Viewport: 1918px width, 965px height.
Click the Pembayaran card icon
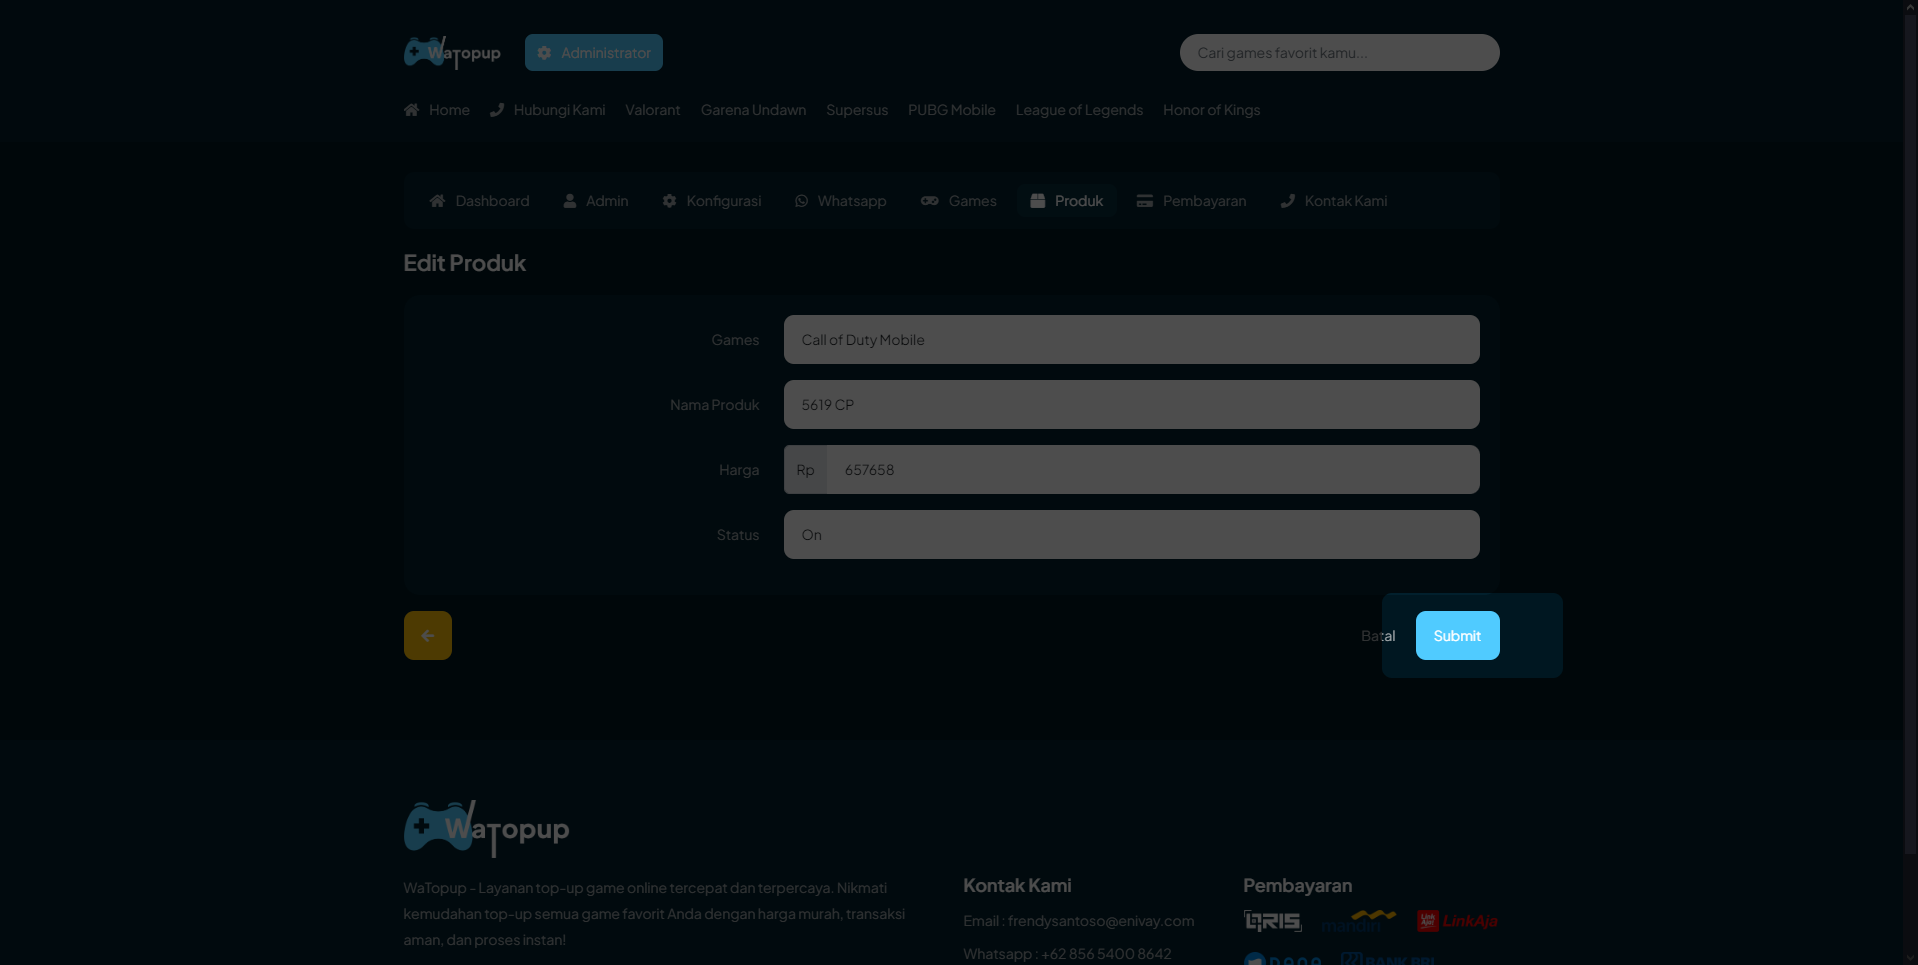click(x=1145, y=201)
